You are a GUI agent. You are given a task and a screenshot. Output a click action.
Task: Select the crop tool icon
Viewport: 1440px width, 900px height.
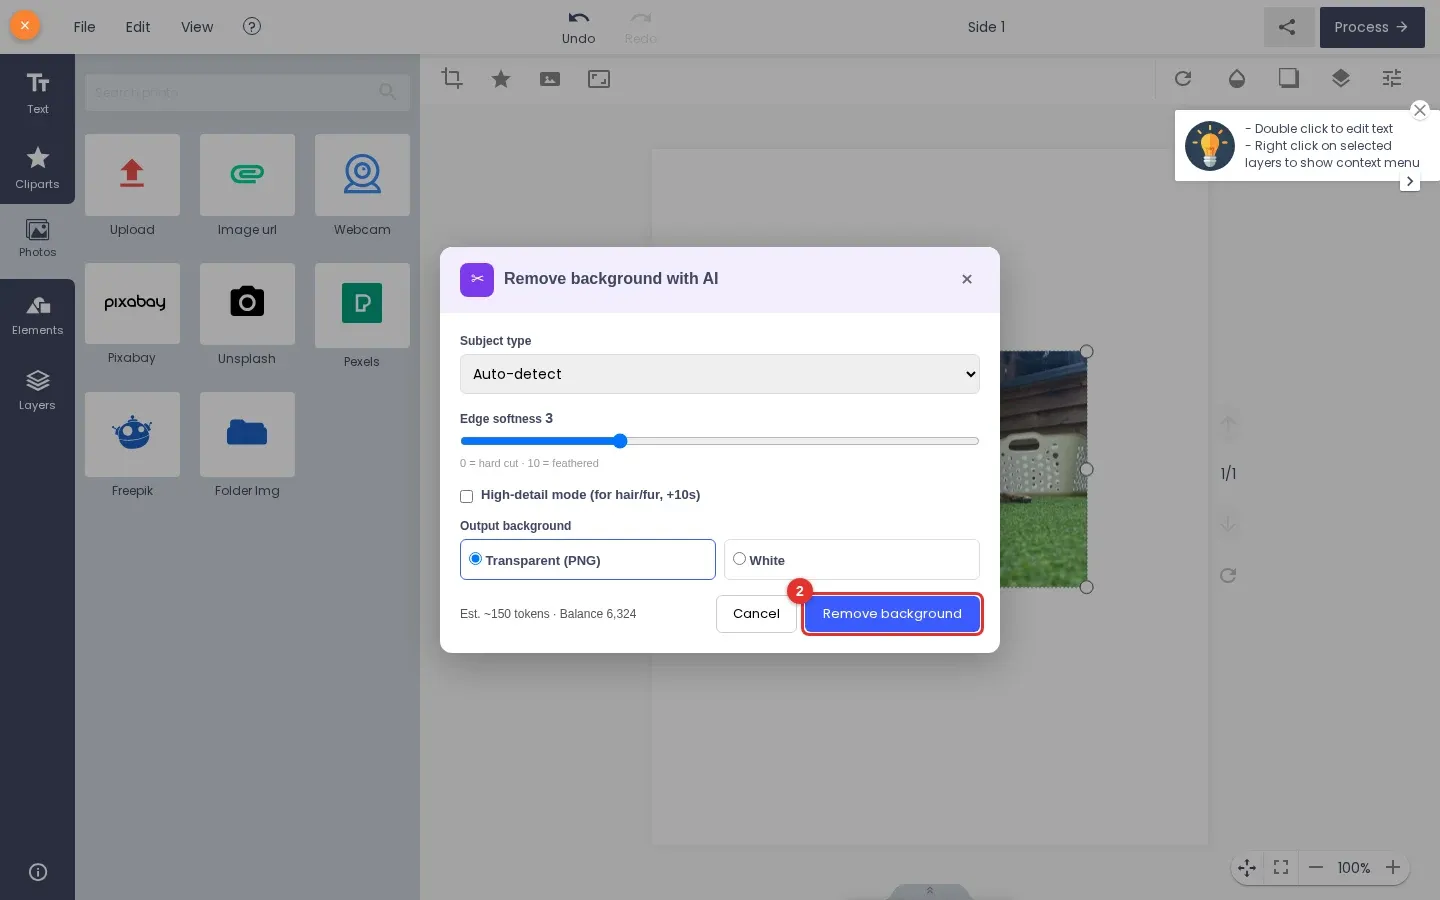(452, 78)
